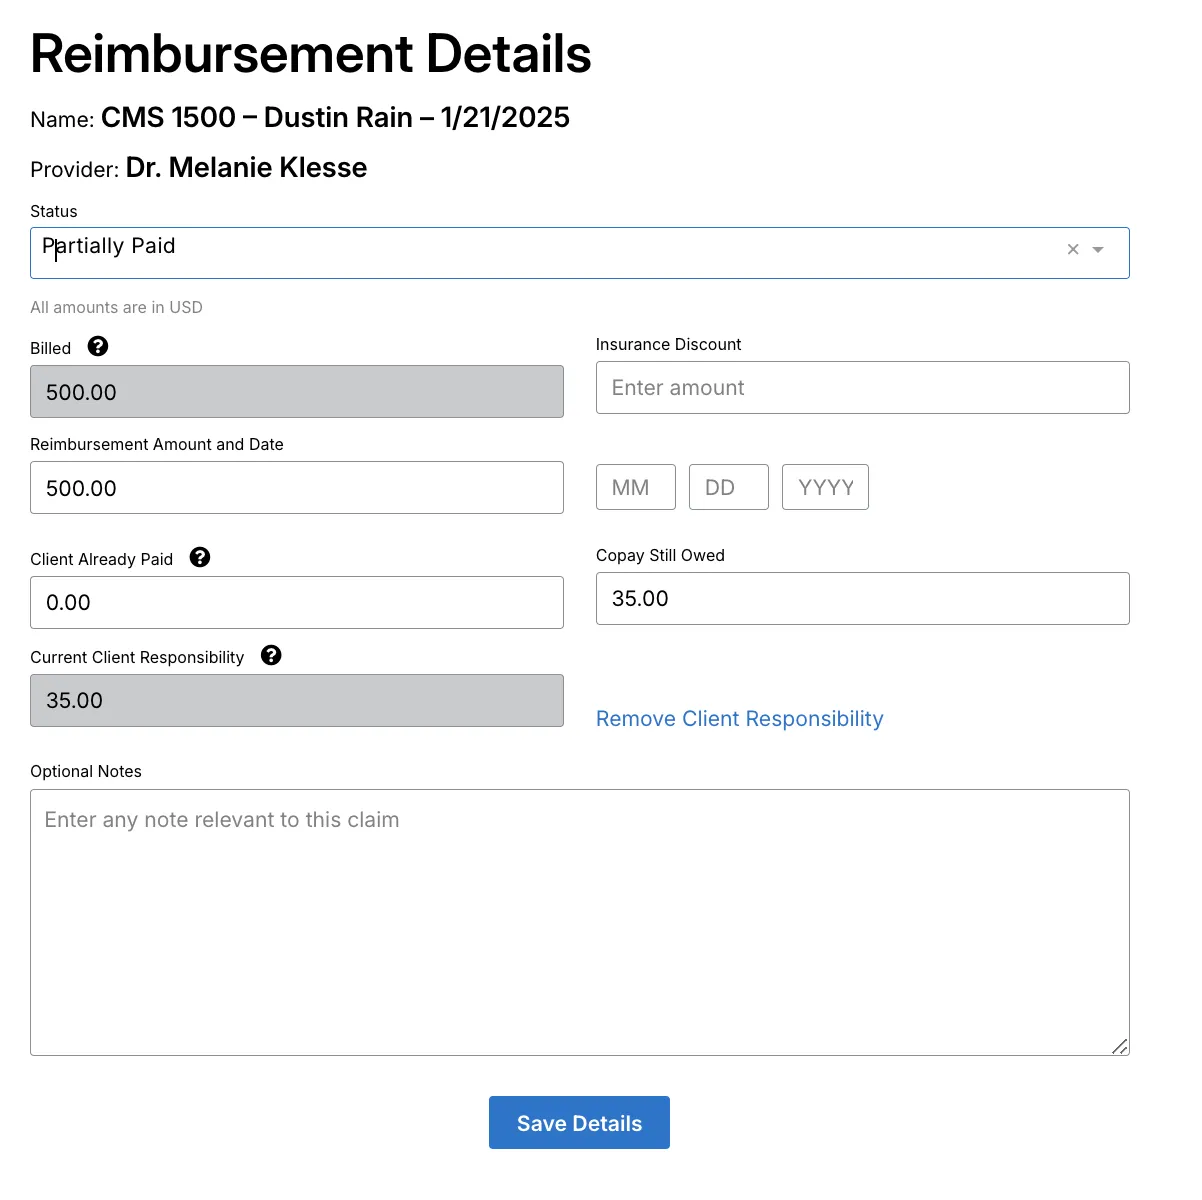The height and width of the screenshot is (1200, 1202).
Task: Click the 'Copay Still Owed' label
Action: [660, 555]
